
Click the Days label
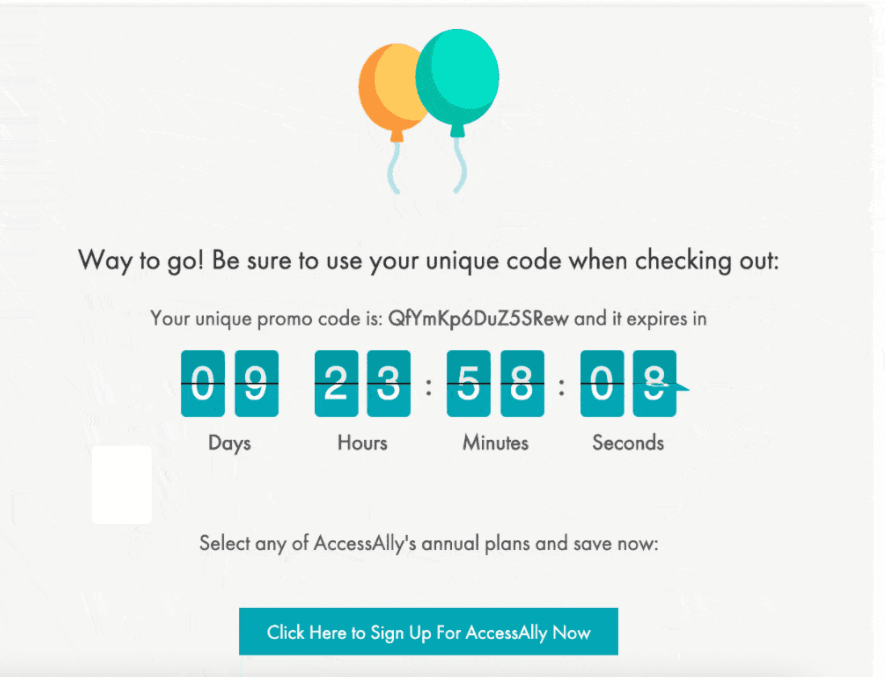(229, 442)
